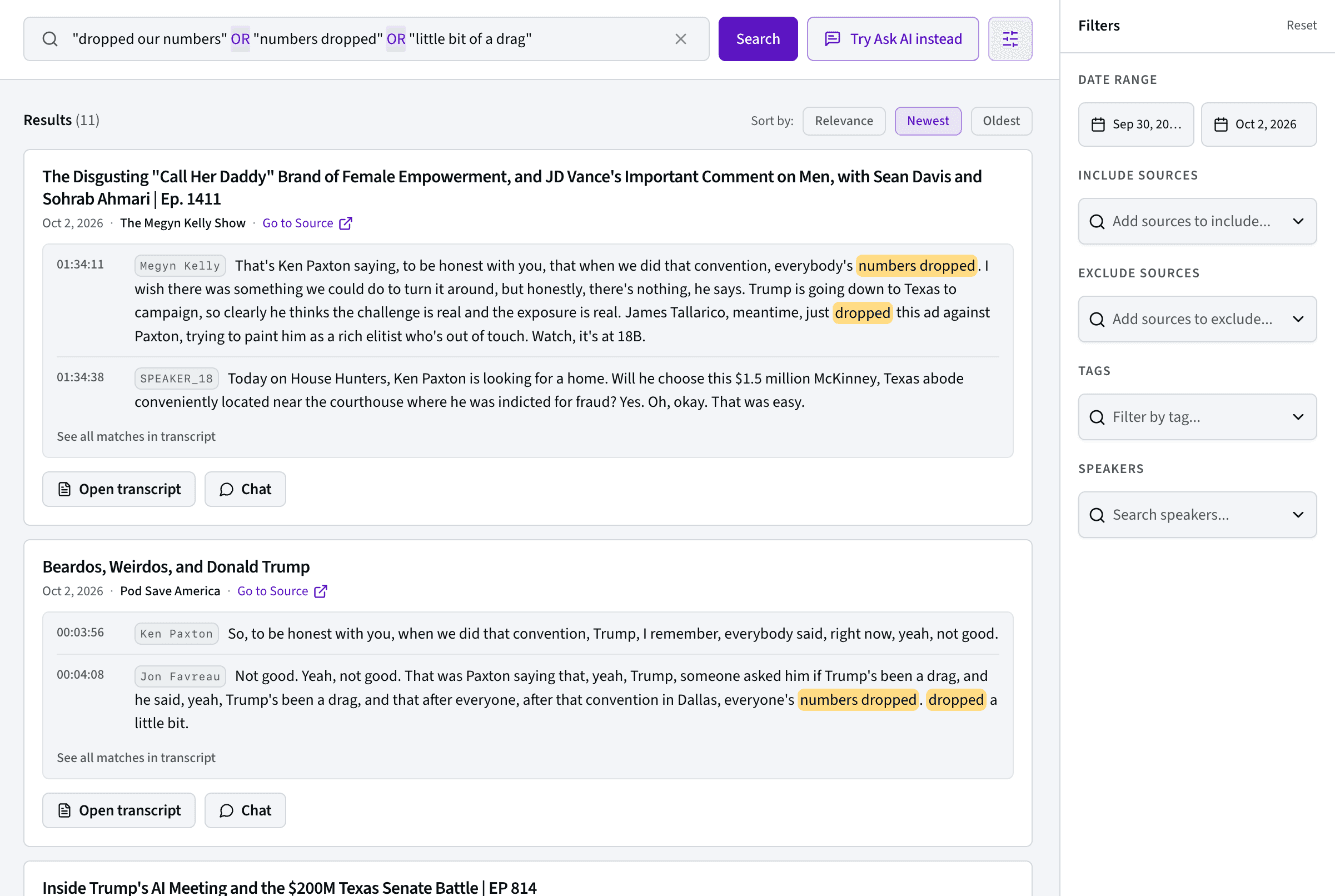This screenshot has width=1335, height=896.
Task: Click the 01:34:11 timestamp
Action: pos(80,265)
